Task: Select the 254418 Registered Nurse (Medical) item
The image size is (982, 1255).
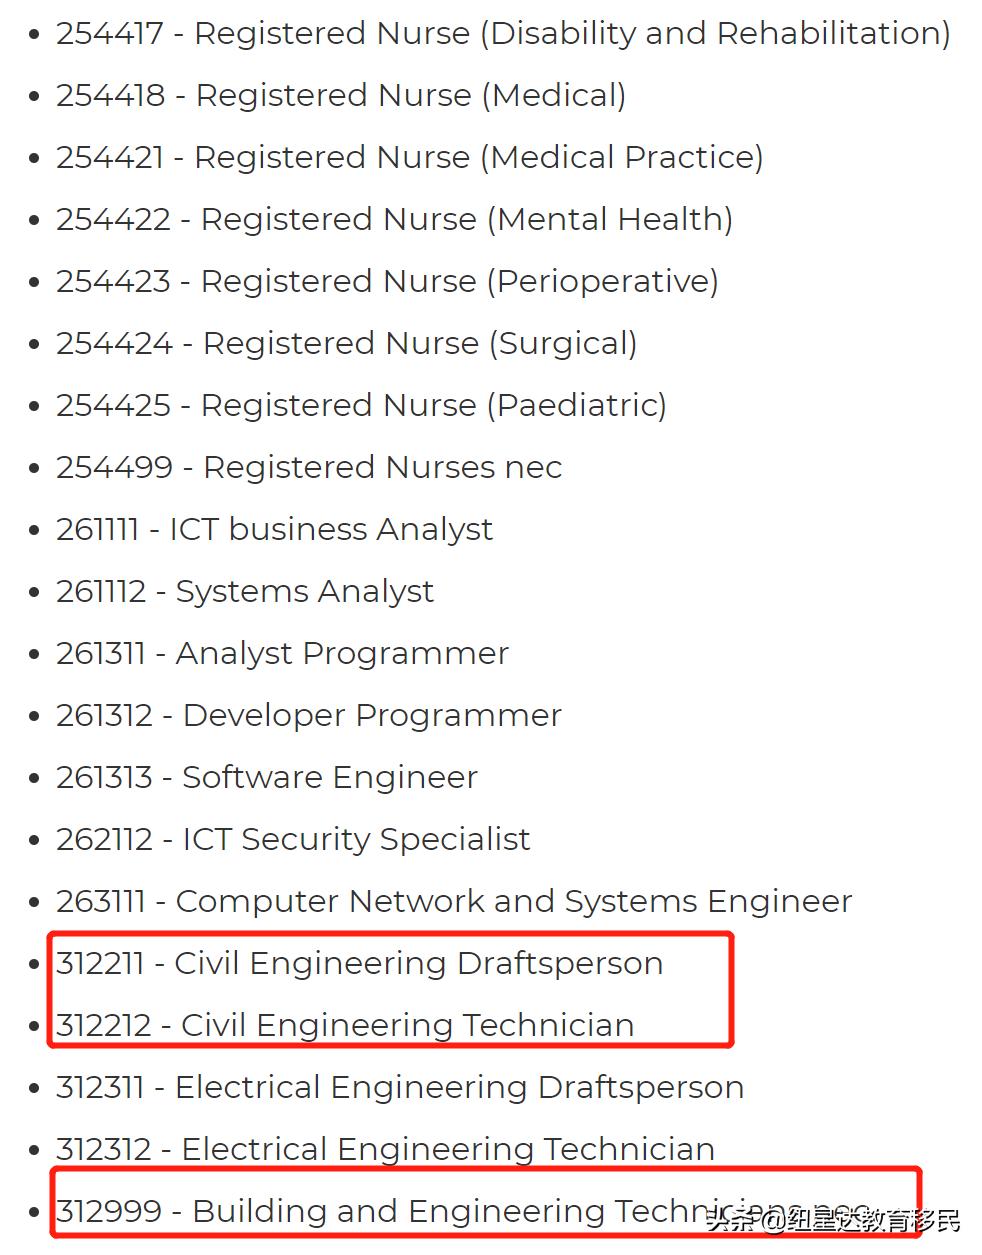Action: (341, 95)
